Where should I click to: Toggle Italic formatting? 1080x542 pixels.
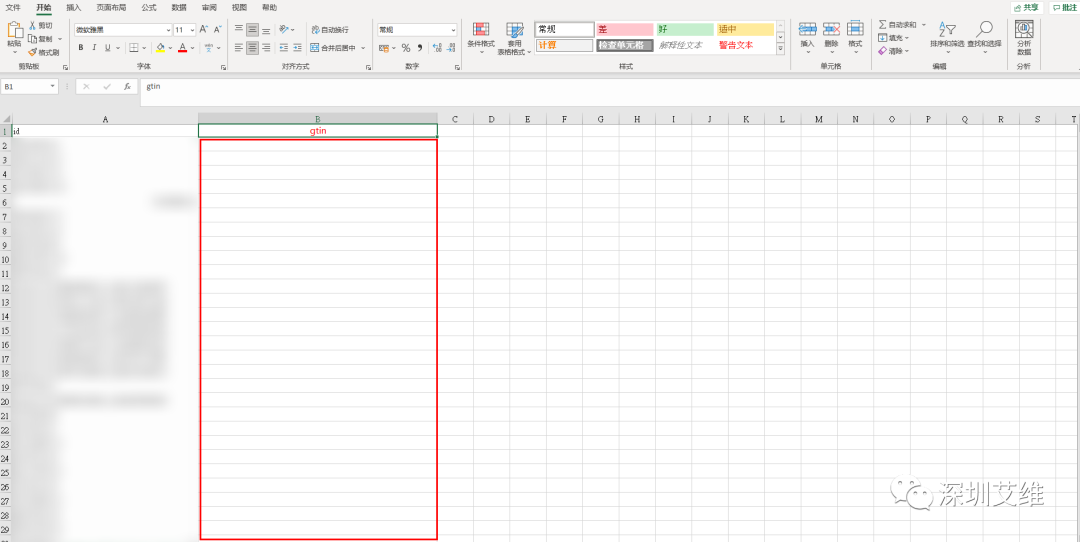tap(94, 48)
